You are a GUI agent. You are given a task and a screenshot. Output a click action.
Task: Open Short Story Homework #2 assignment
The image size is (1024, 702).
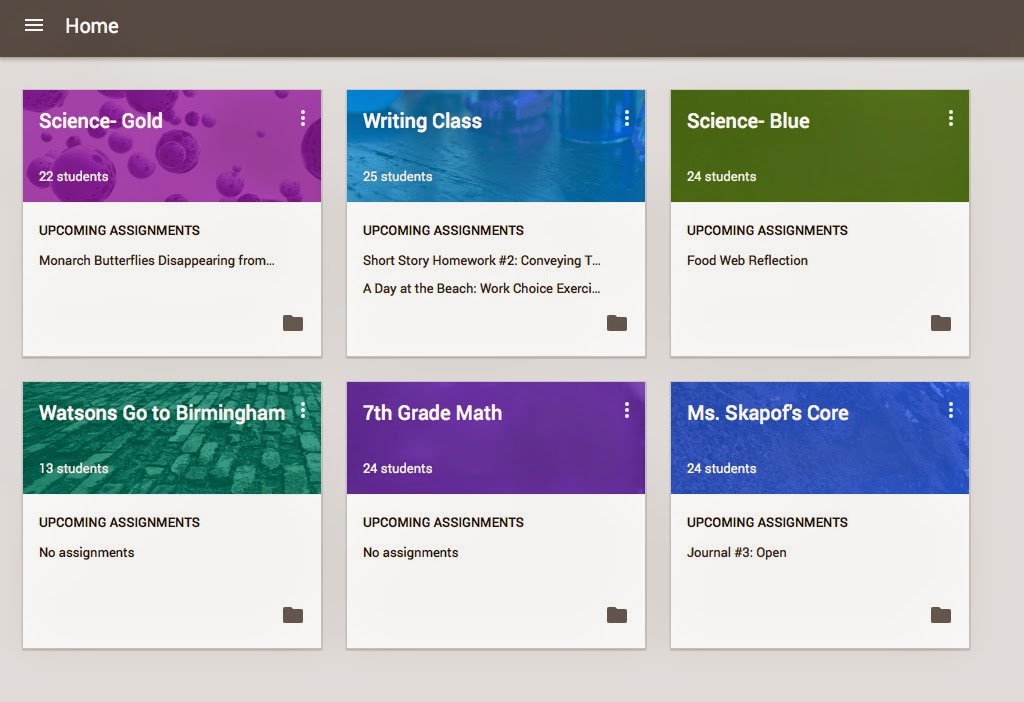click(x=481, y=261)
